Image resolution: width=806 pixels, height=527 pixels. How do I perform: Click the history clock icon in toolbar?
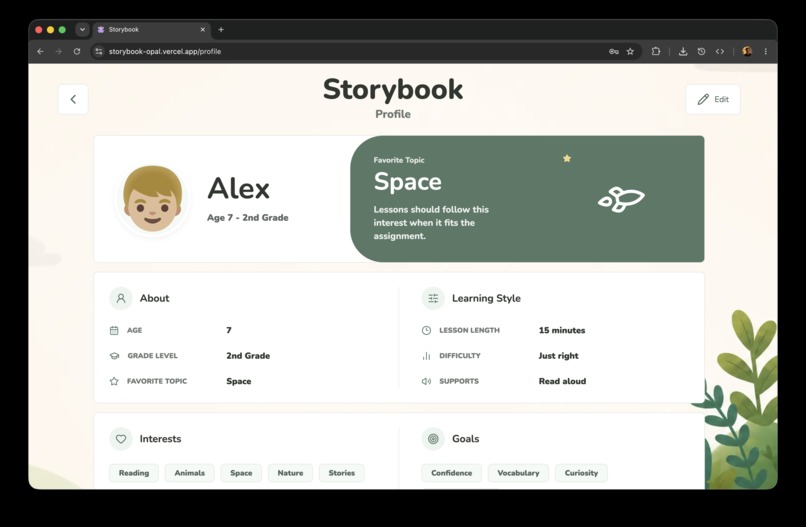point(701,51)
